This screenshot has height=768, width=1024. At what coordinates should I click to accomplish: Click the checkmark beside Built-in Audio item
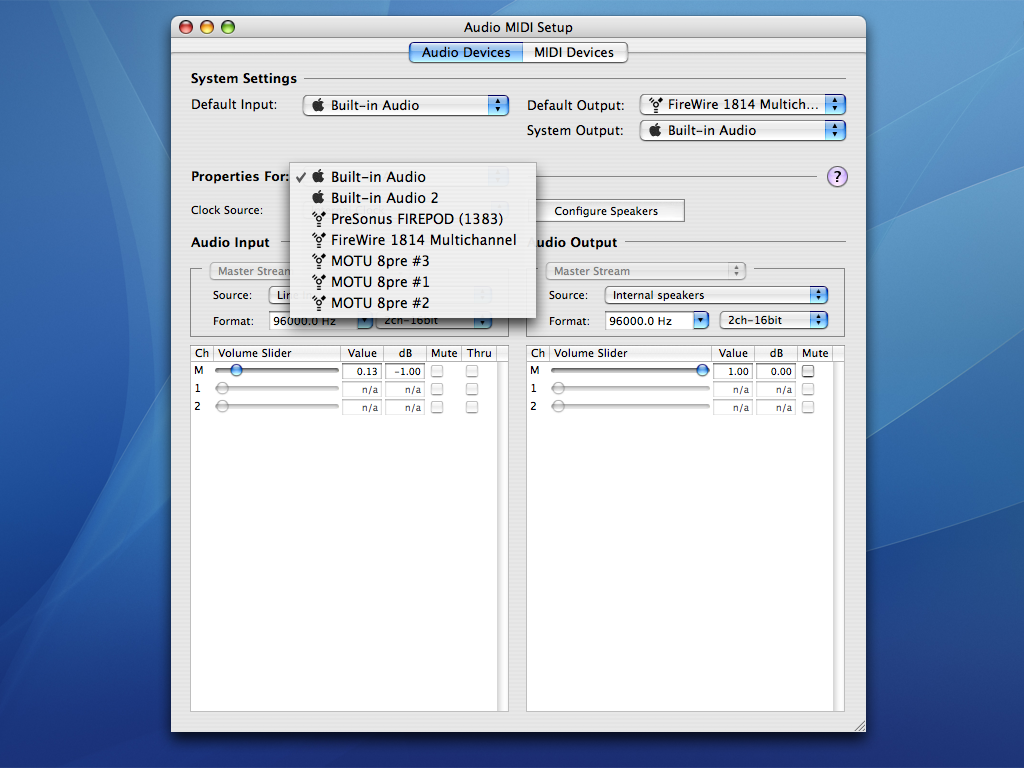click(300, 177)
